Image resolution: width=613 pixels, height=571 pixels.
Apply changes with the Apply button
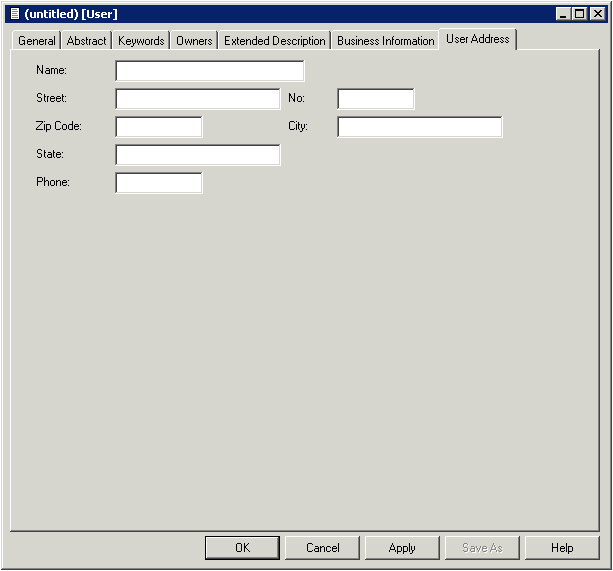click(x=402, y=548)
